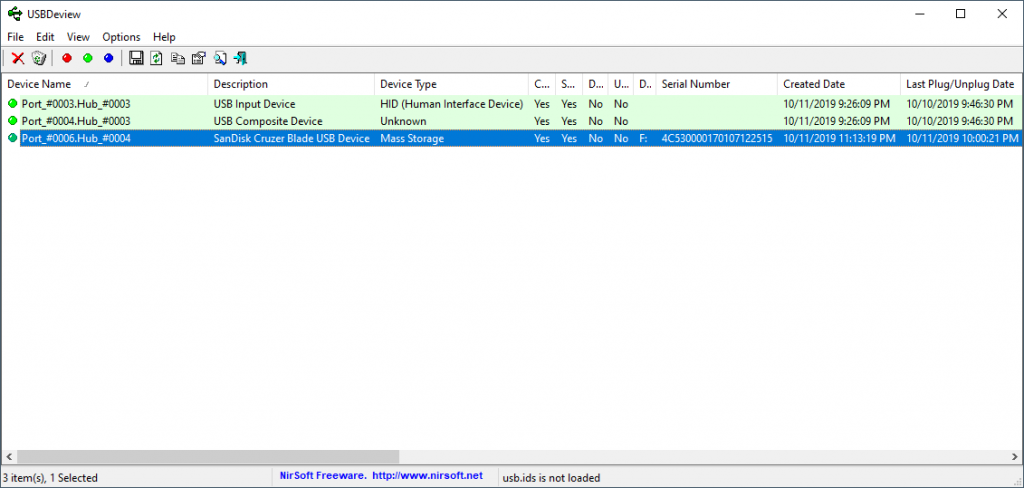Click the USBDeview title bar app icon
This screenshot has width=1024, height=488.
coord(15,14)
